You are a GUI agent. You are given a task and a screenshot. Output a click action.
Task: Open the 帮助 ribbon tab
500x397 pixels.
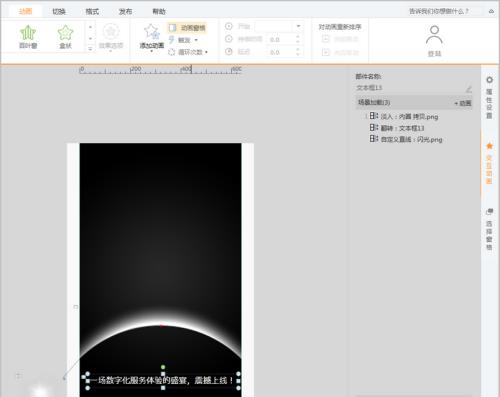(x=159, y=11)
